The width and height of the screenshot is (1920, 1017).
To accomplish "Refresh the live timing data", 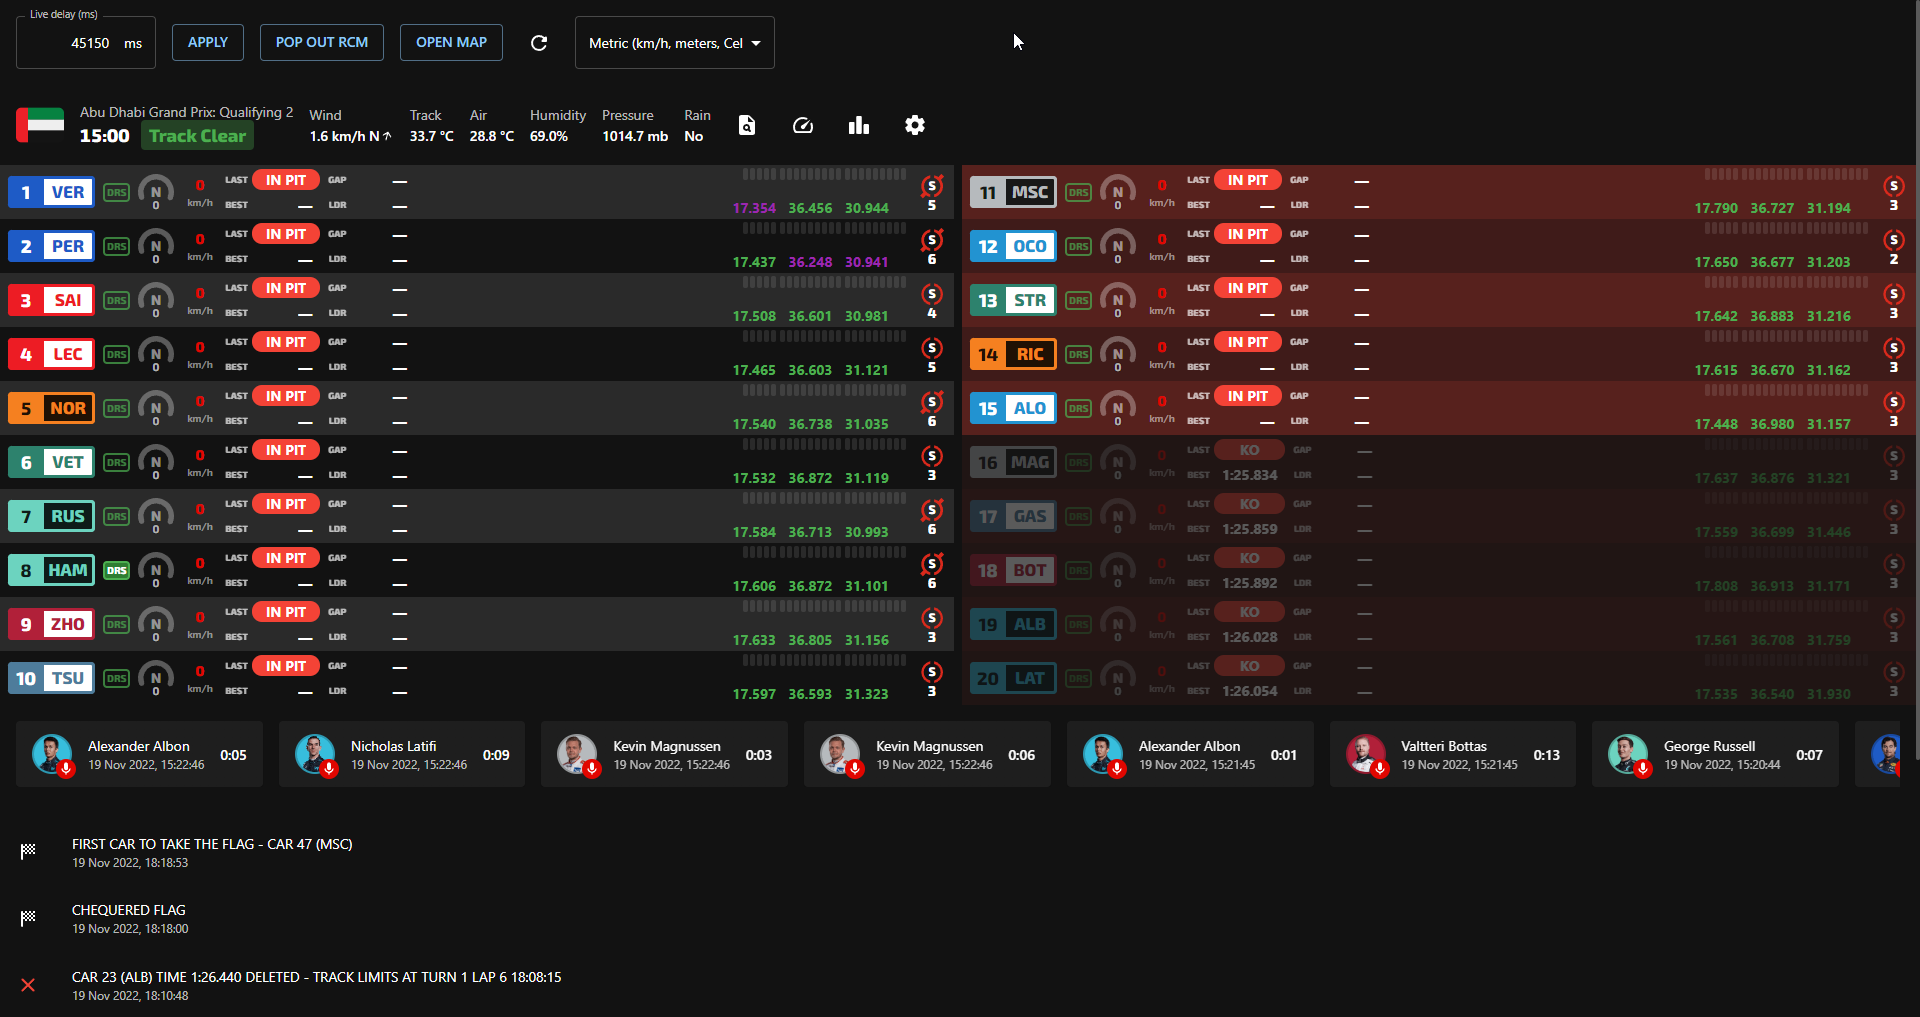I will pyautogui.click(x=538, y=43).
